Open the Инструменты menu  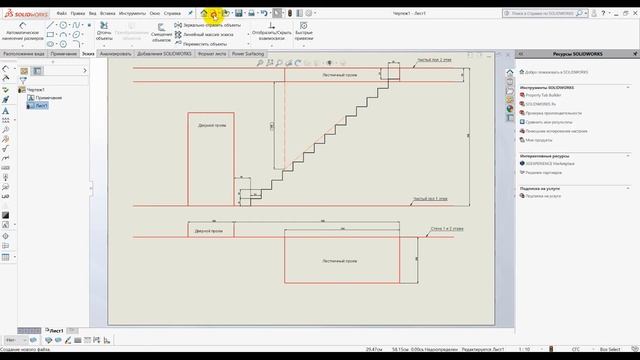click(x=132, y=13)
